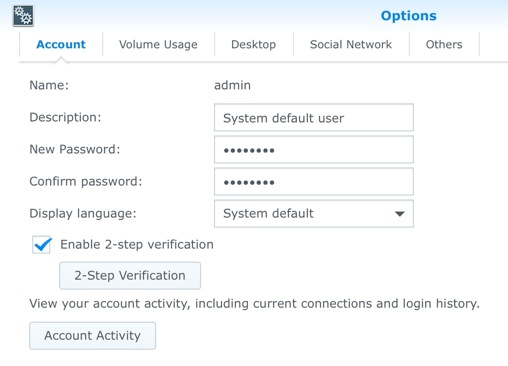Click the admin name value
508x366 pixels.
point(232,85)
